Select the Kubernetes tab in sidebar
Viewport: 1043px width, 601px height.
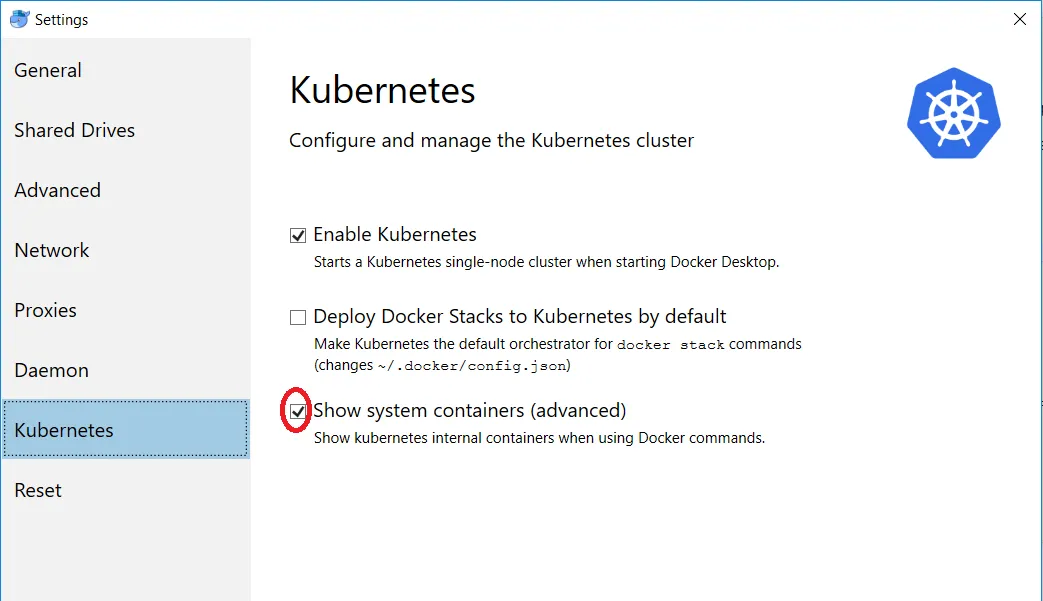tap(64, 430)
